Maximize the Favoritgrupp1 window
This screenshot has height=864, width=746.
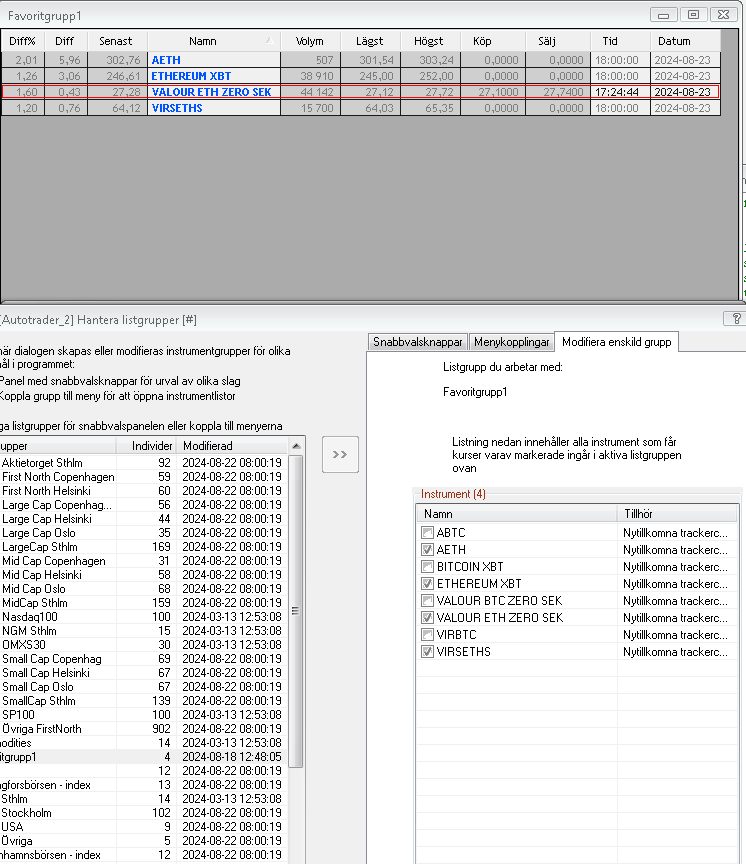[691, 14]
